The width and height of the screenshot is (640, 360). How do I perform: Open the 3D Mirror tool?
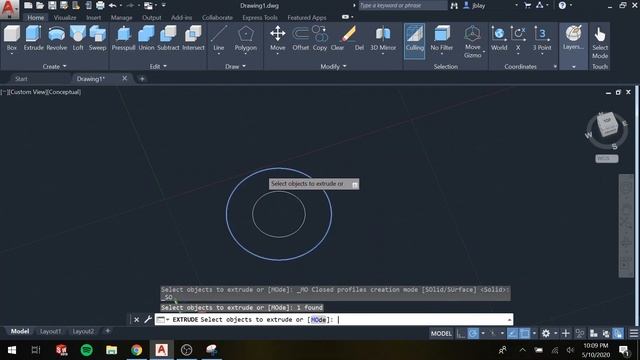pos(383,38)
